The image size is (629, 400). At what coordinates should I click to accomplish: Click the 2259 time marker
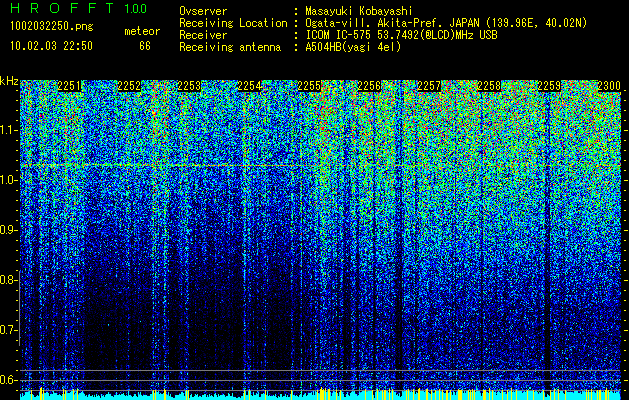[x=549, y=86]
